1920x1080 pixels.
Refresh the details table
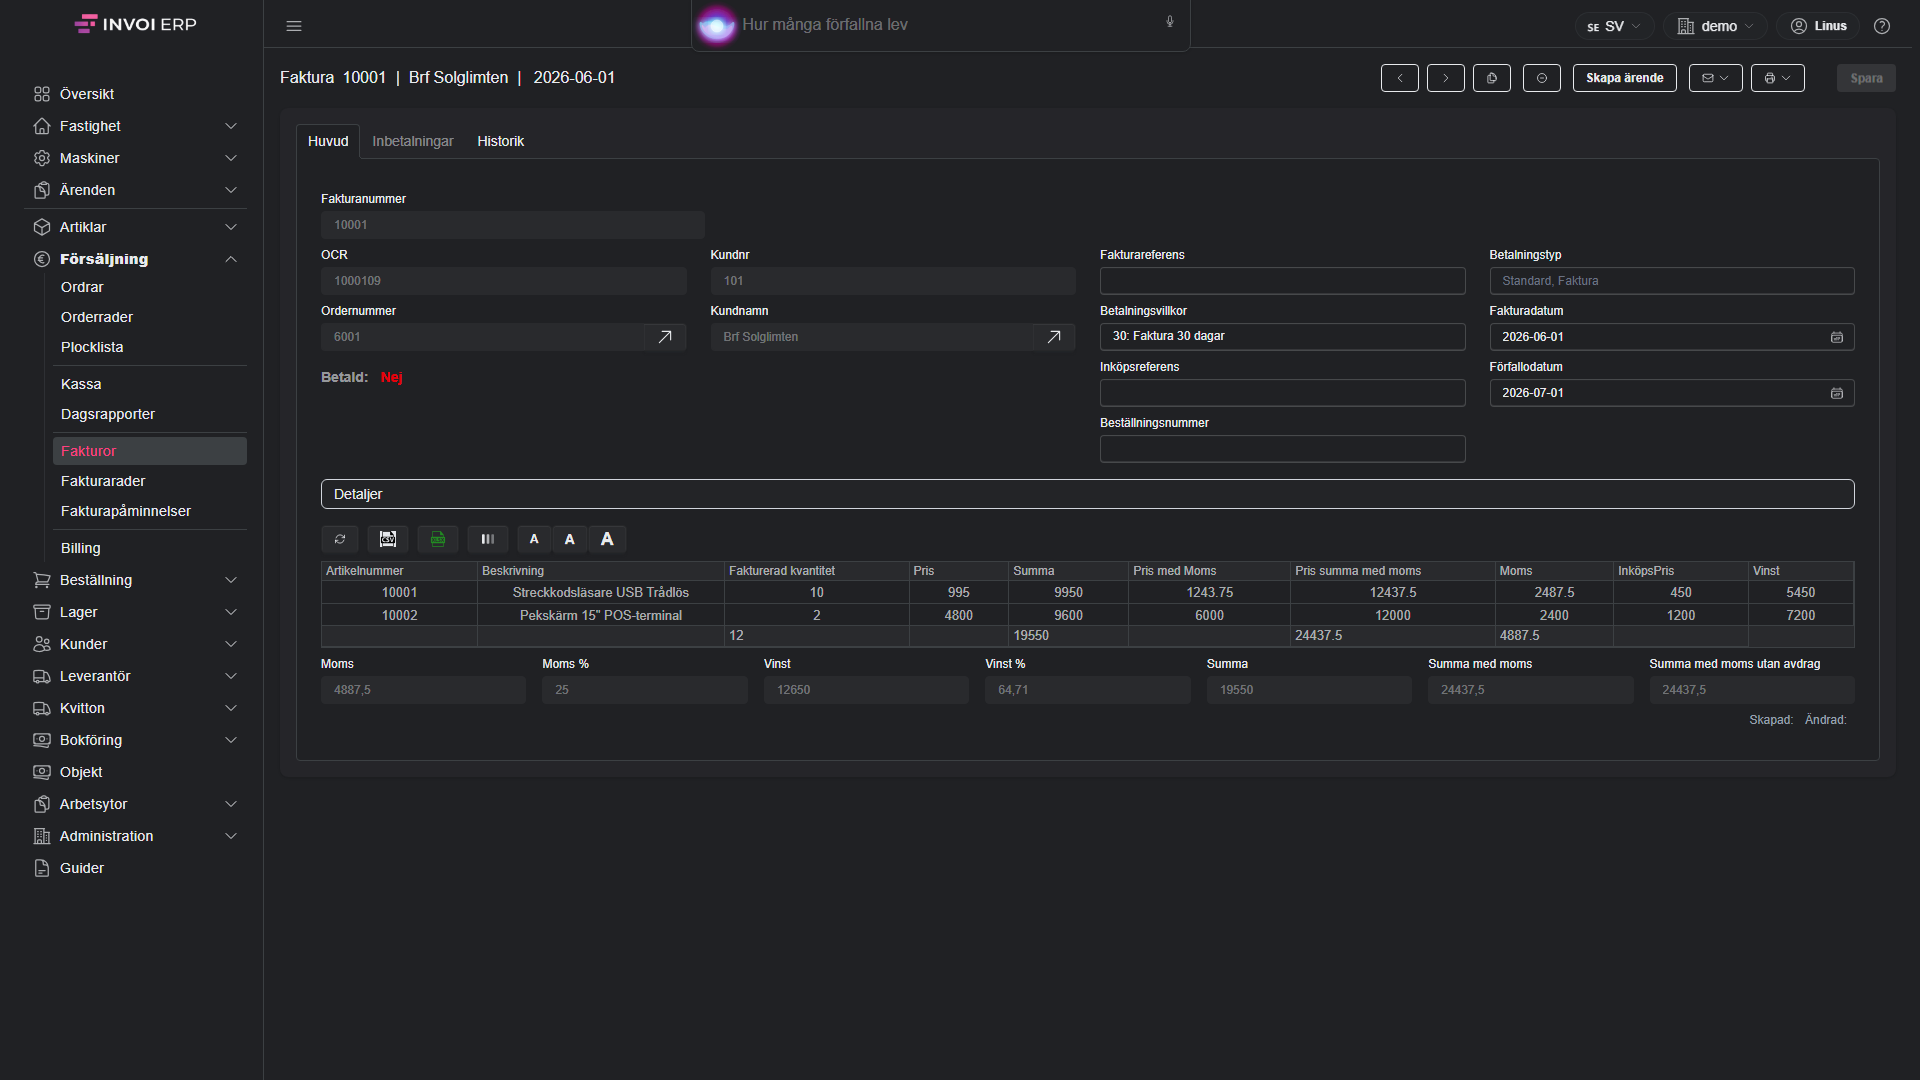(340, 539)
